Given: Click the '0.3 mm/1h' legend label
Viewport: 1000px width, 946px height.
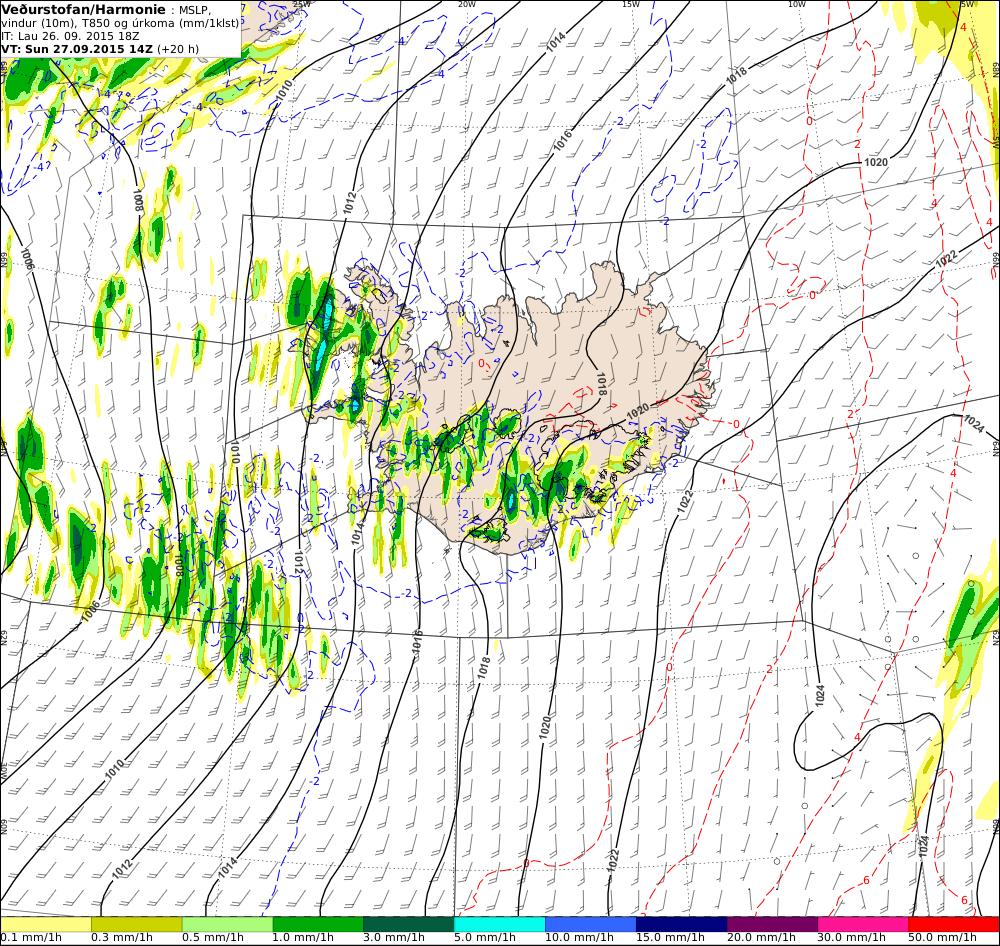Looking at the screenshot, I should [x=122, y=938].
